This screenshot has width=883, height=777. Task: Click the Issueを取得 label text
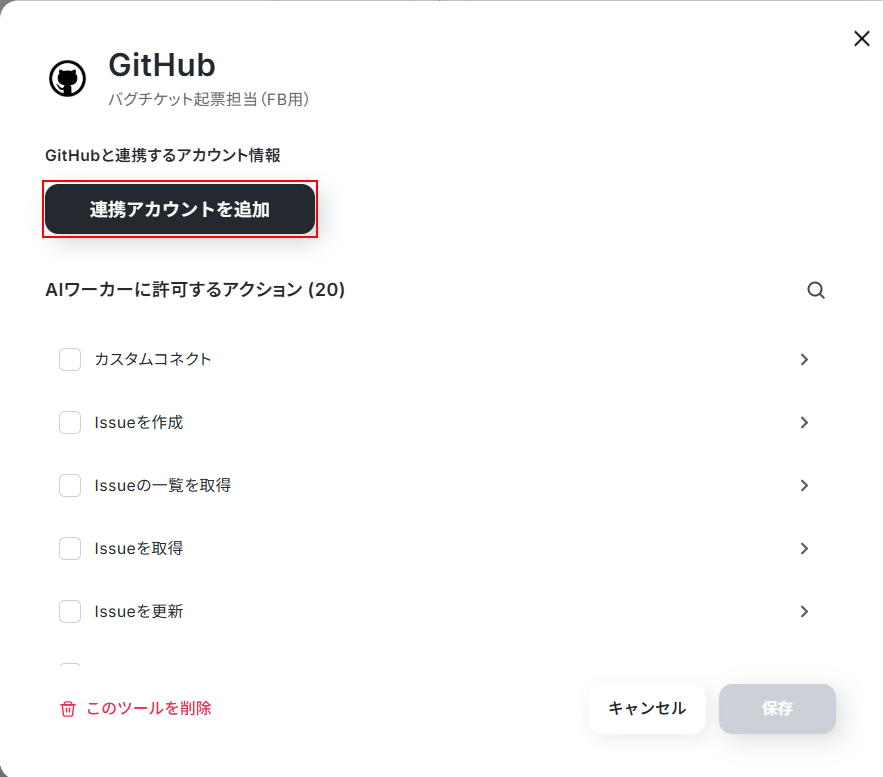pos(139,548)
